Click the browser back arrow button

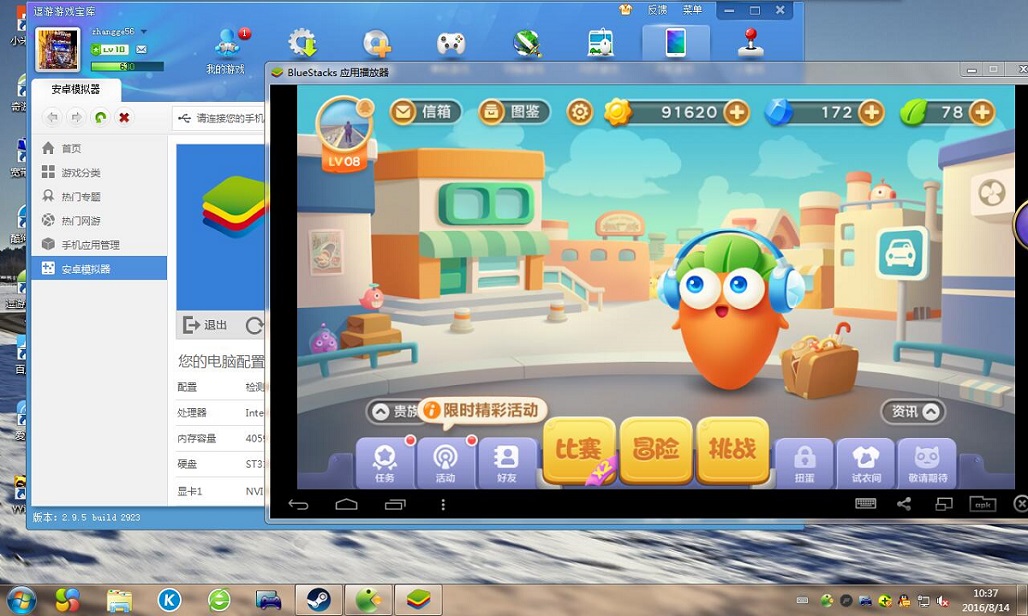[52, 117]
